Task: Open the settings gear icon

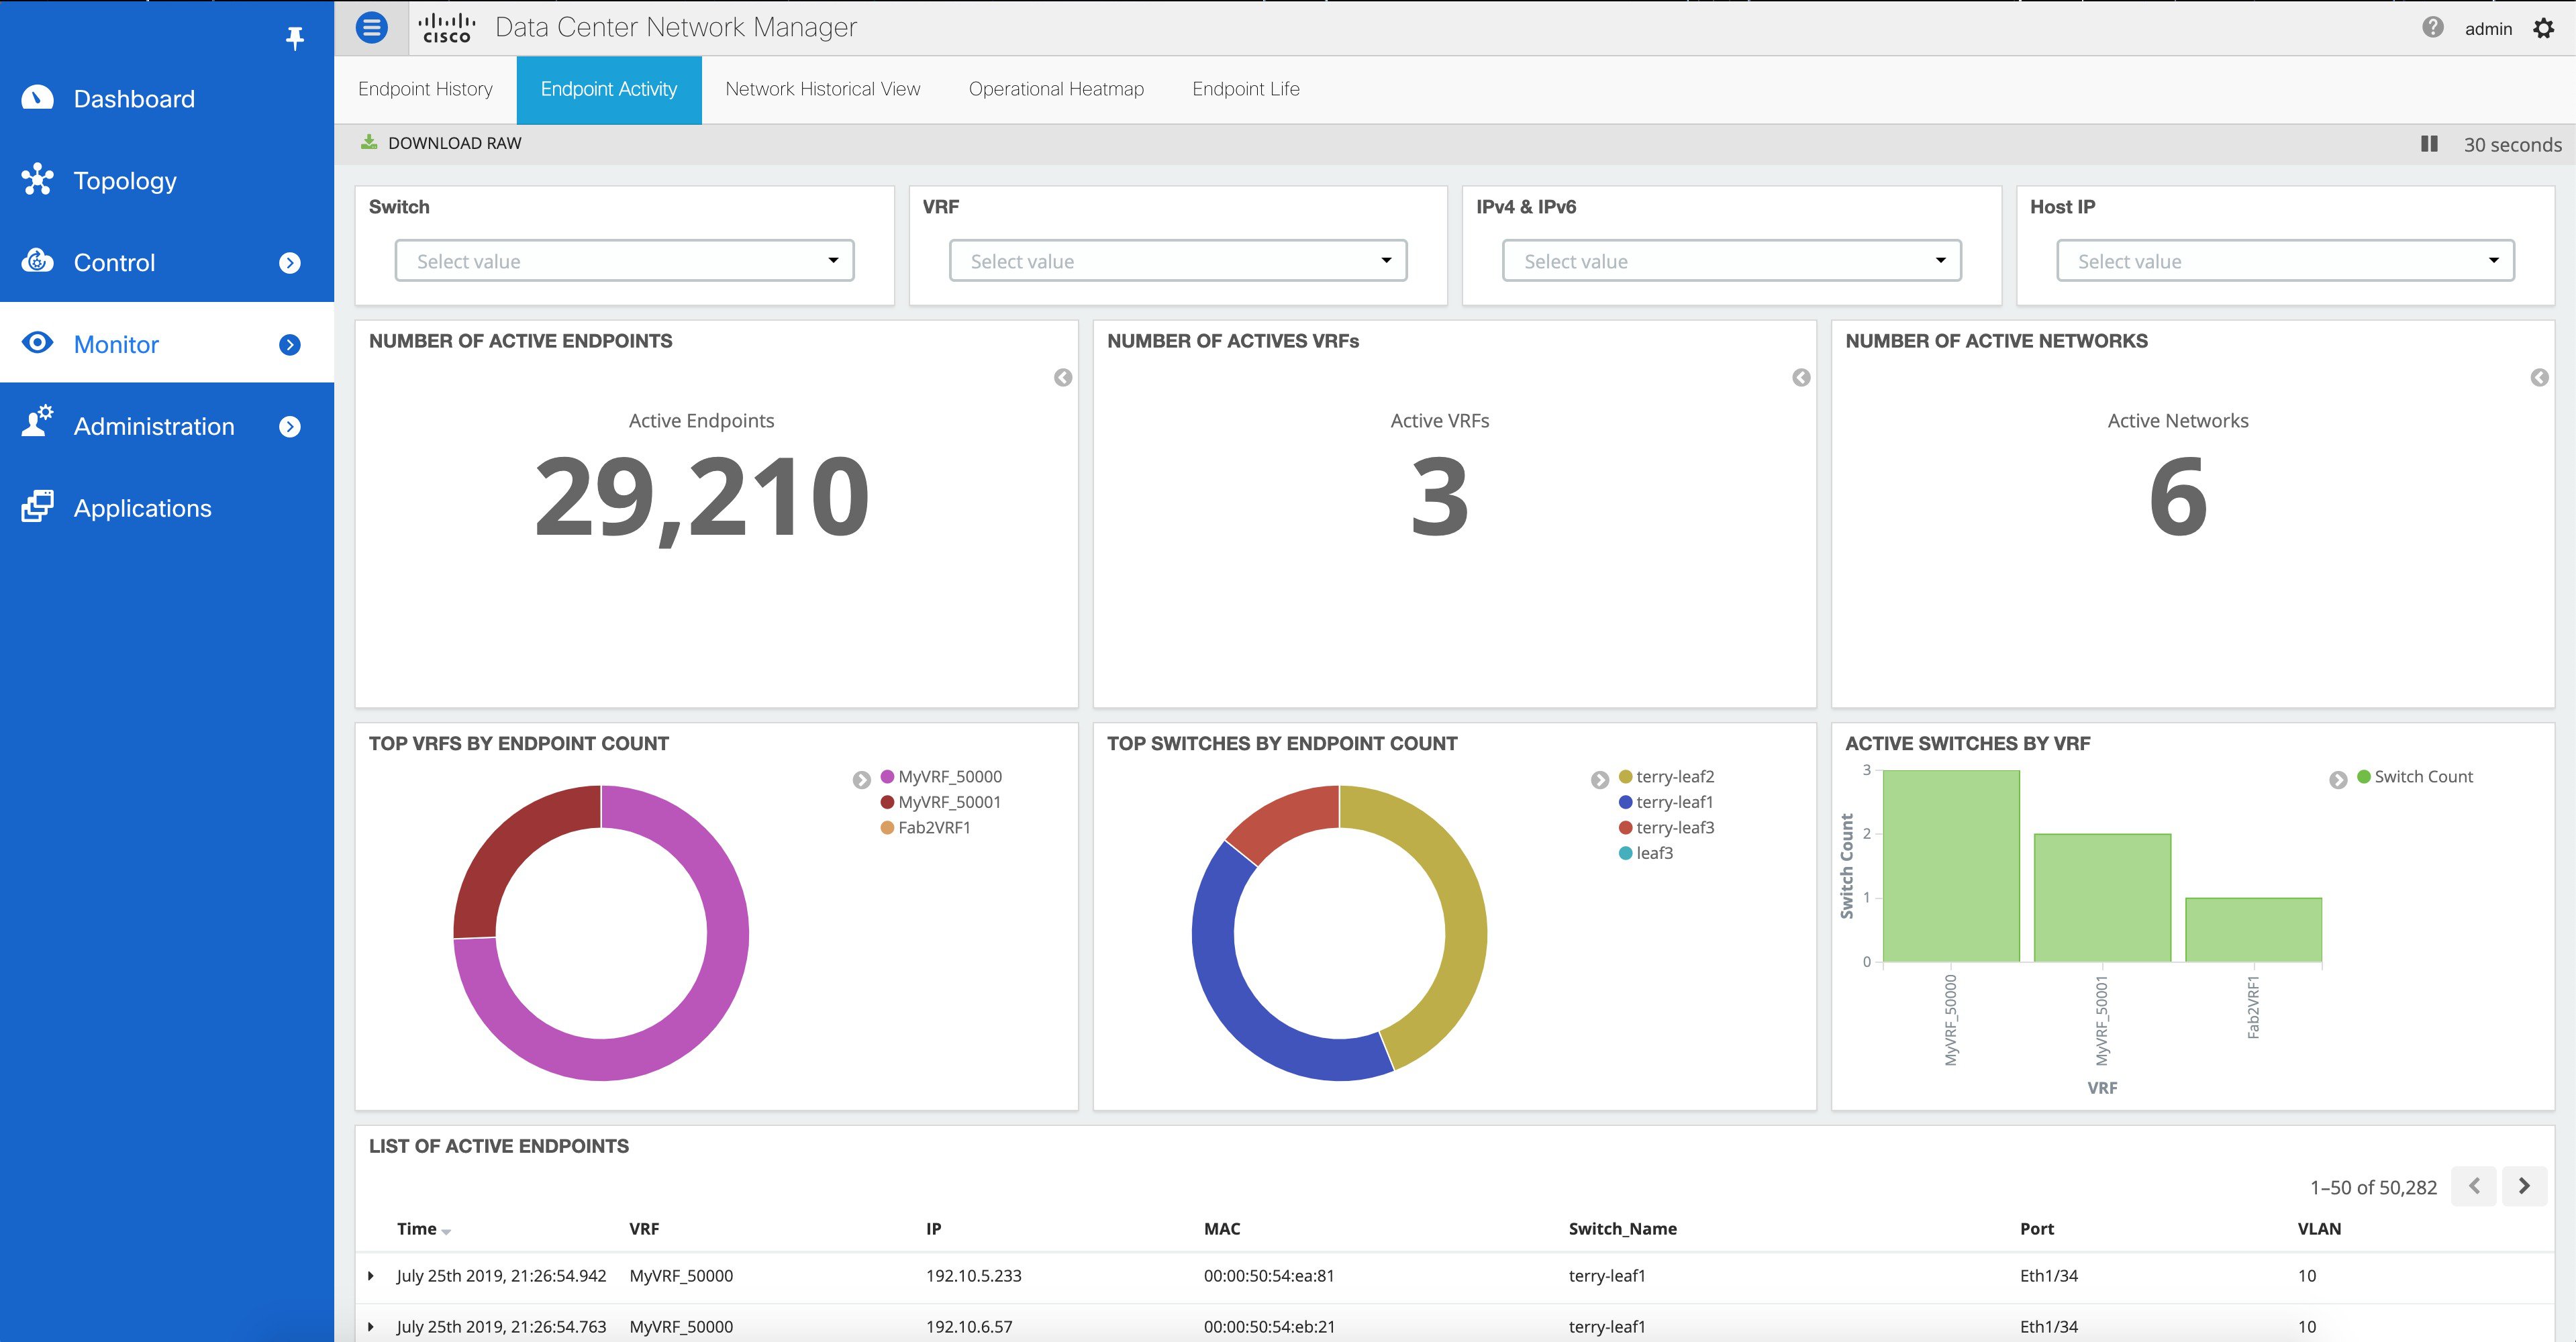Action: coord(2543,28)
